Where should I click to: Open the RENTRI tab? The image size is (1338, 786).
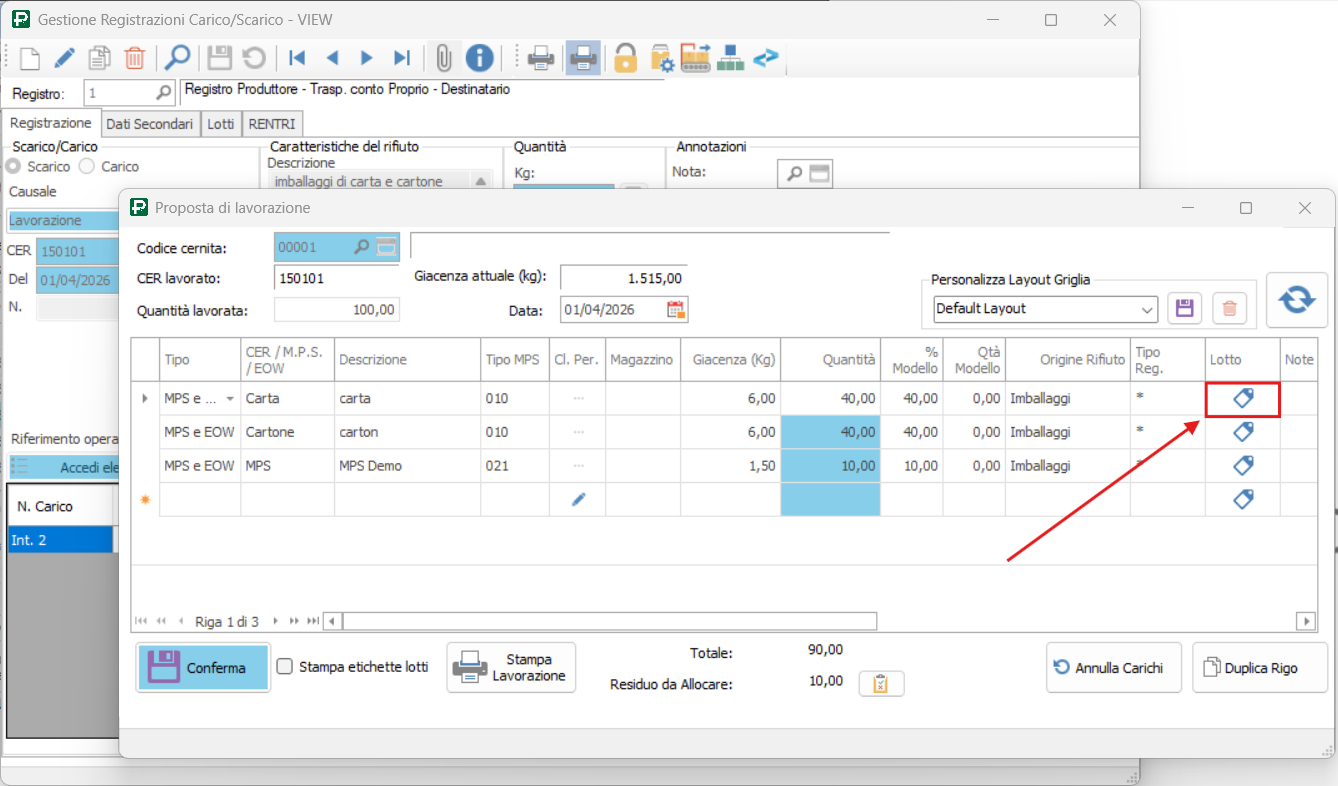pos(271,124)
